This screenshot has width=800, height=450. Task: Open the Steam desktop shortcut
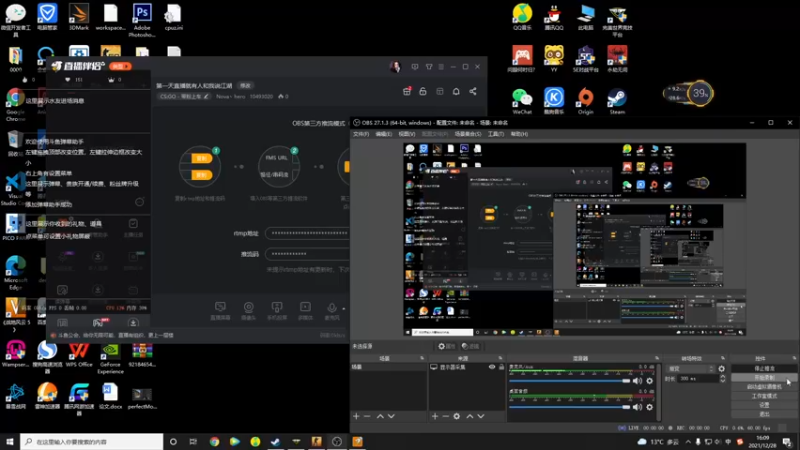click(617, 101)
